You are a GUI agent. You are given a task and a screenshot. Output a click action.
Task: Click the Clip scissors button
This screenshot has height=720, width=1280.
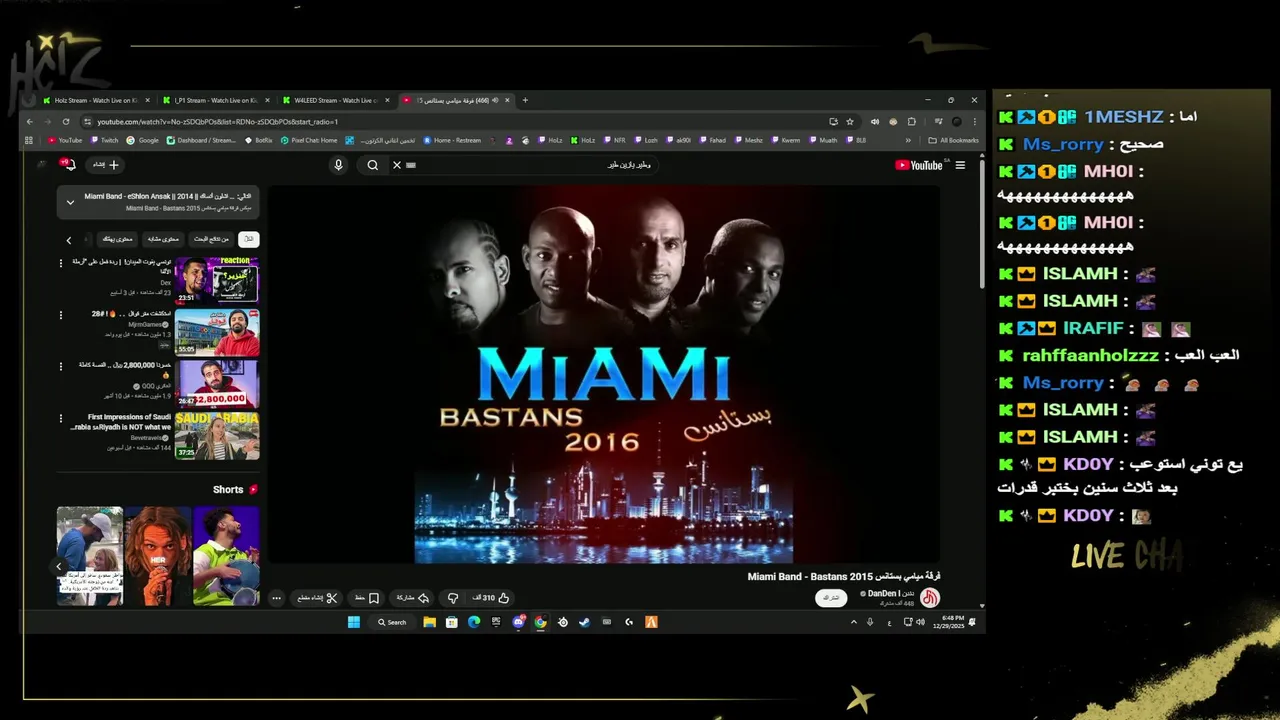click(318, 598)
